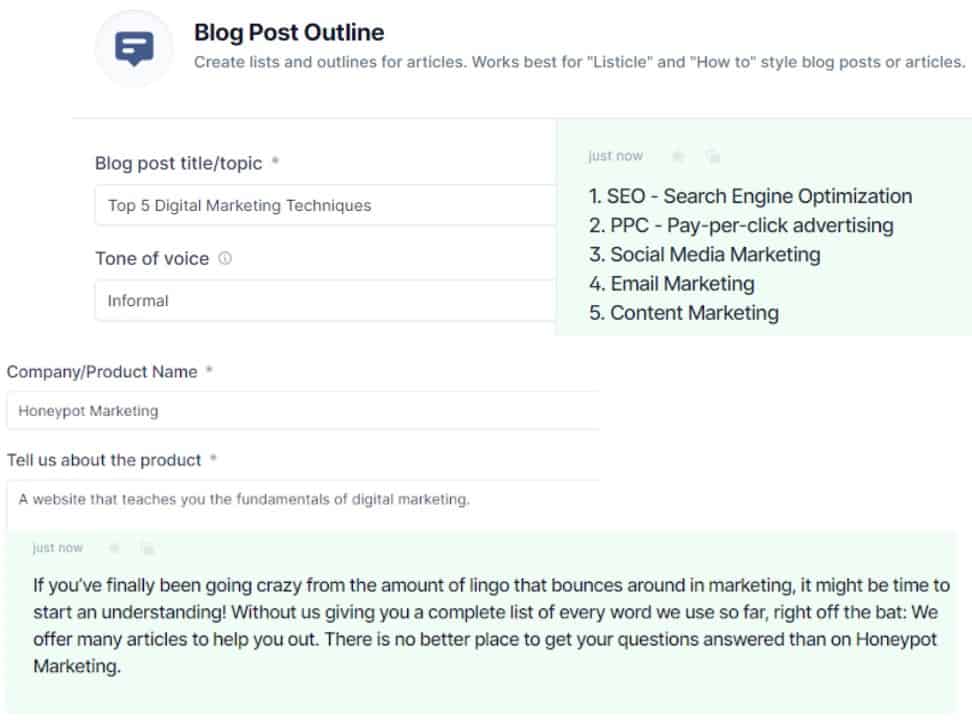
Task: Favorite the digital marketing list output
Action: click(x=678, y=156)
